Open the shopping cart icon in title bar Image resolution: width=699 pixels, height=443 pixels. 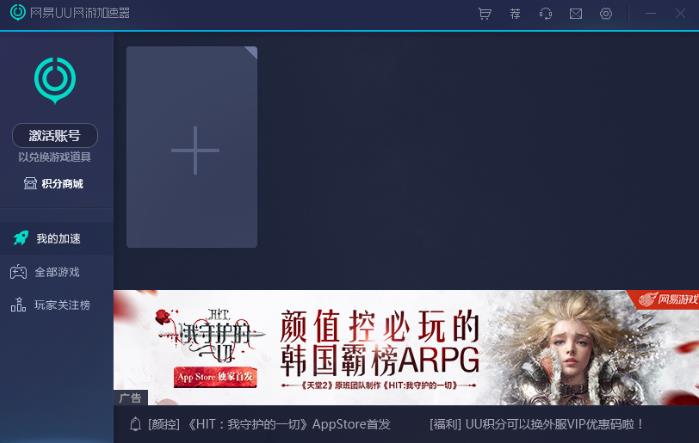coord(485,14)
